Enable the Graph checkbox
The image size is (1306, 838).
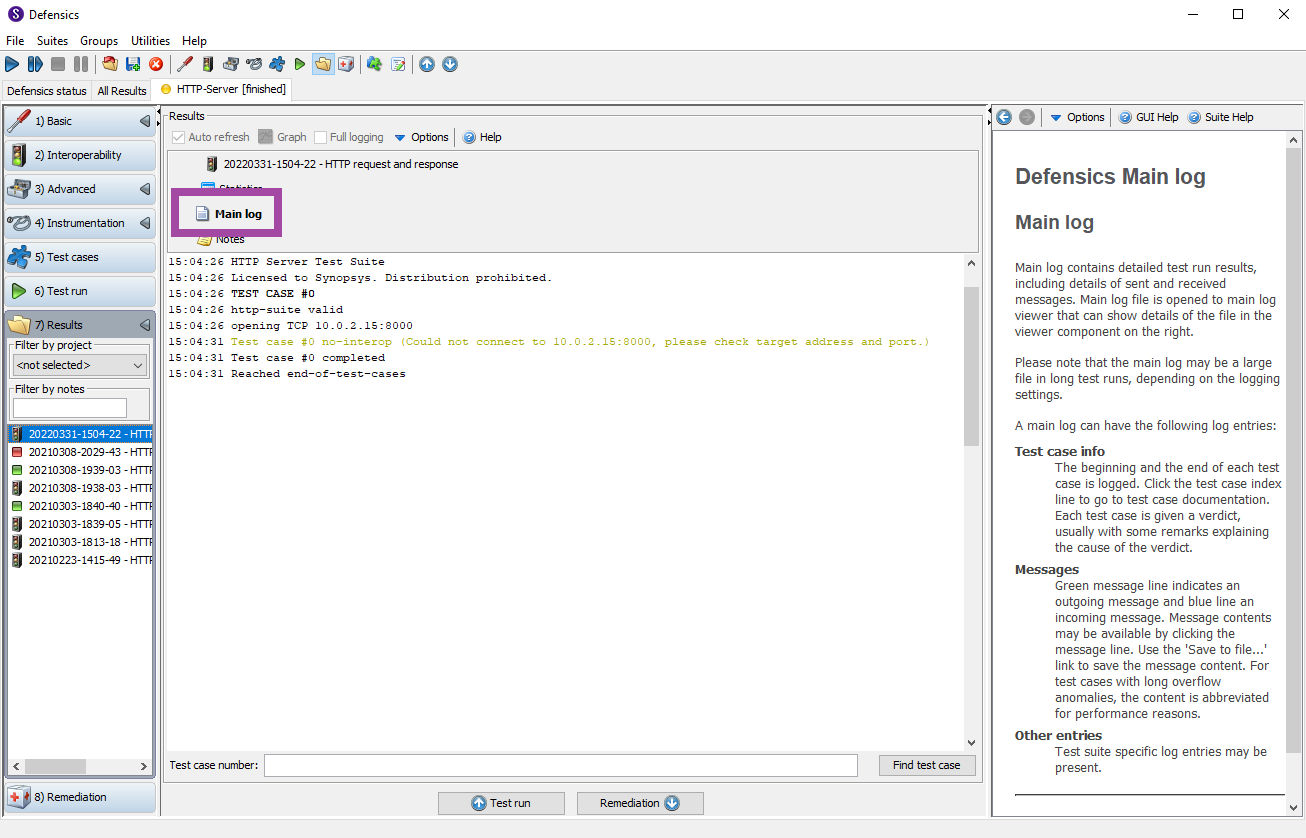pyautogui.click(x=265, y=137)
